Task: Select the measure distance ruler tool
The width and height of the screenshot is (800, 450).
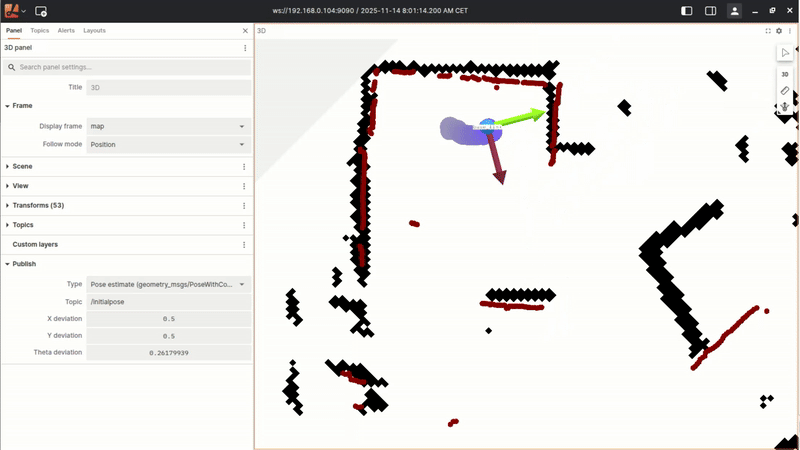Action: tap(785, 90)
